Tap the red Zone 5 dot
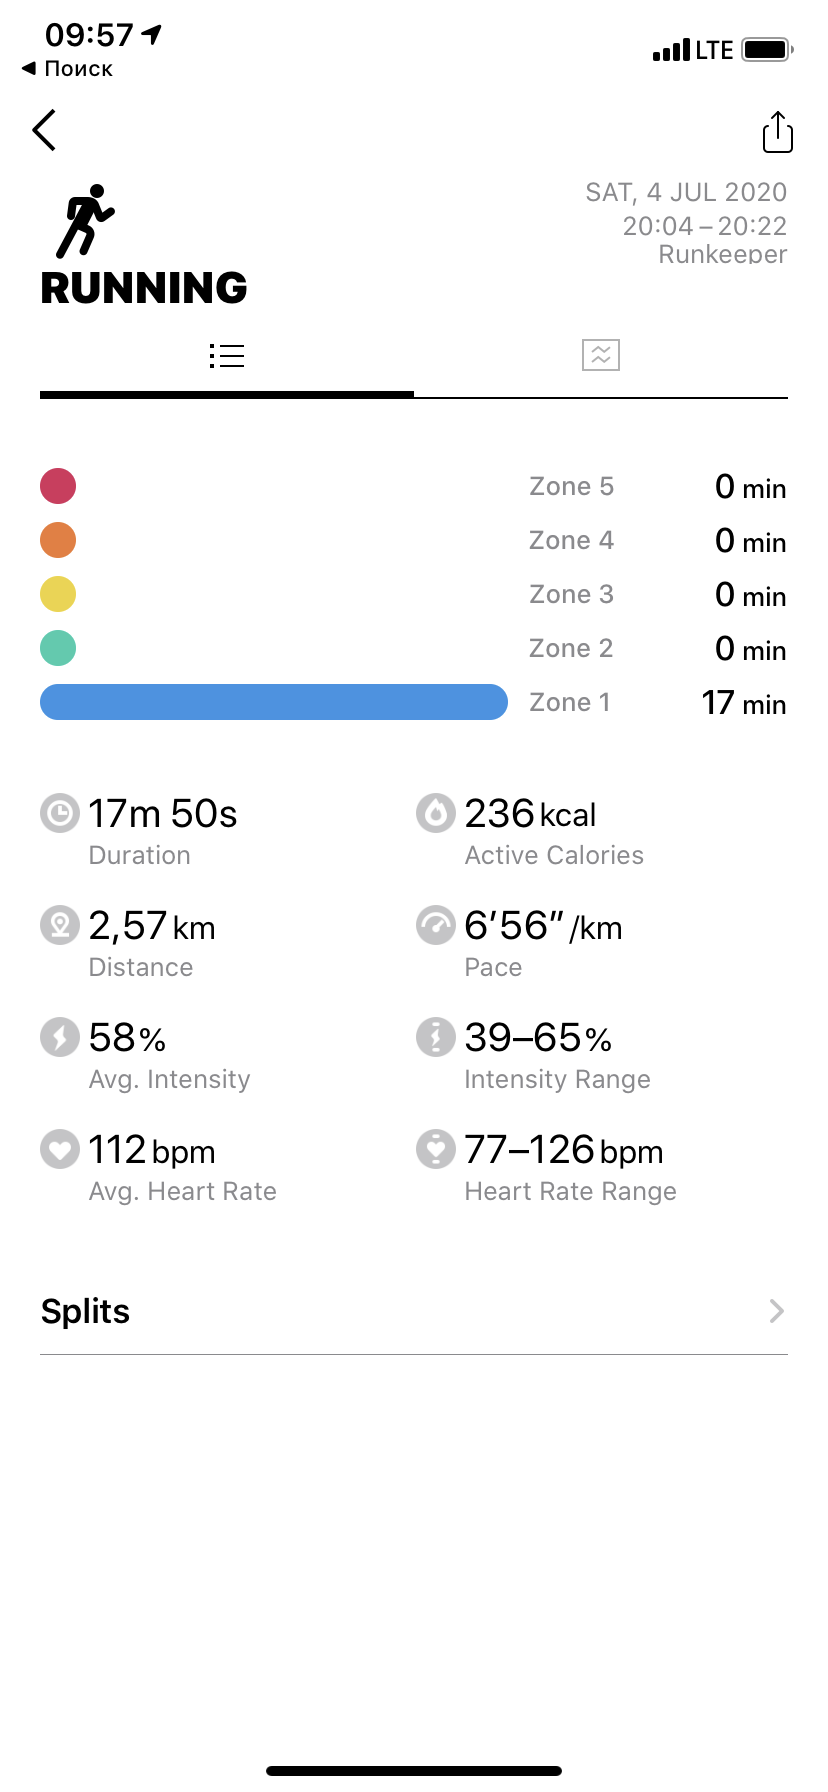The image size is (828, 1792). click(x=58, y=486)
